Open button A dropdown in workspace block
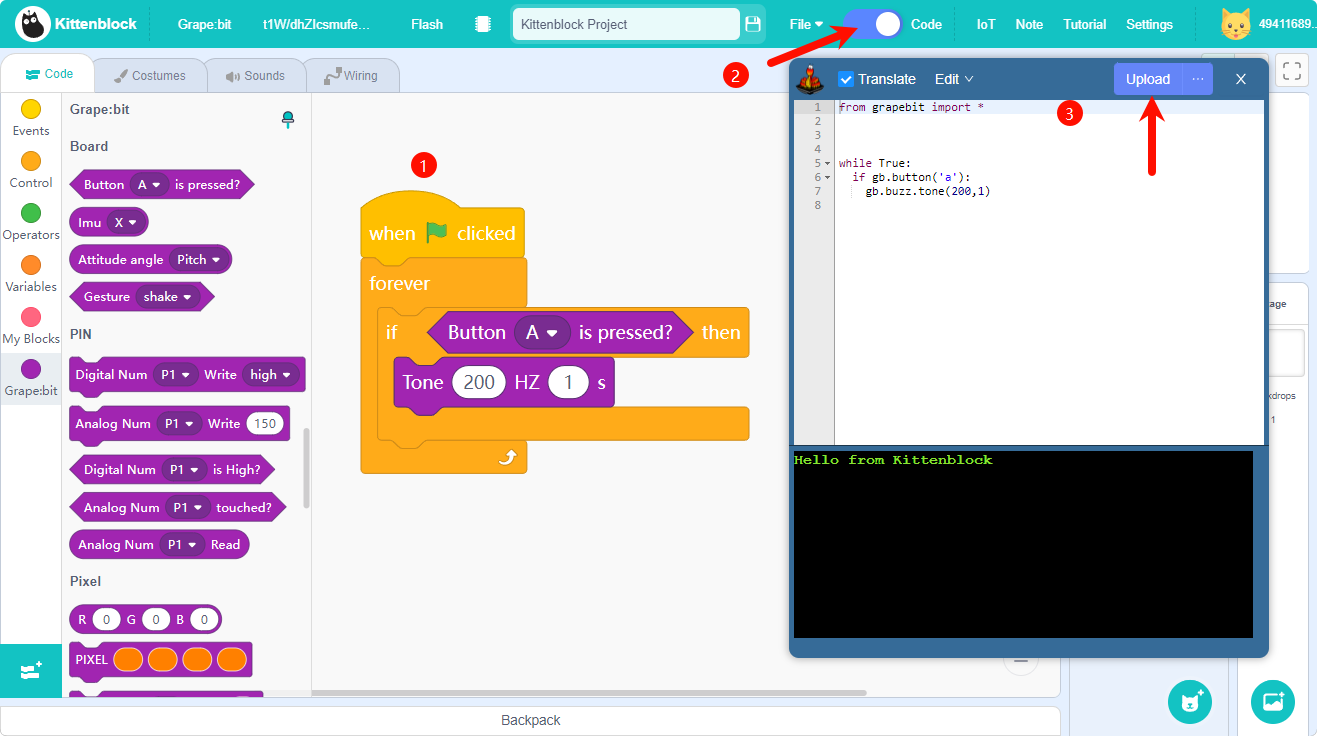This screenshot has width=1317, height=736. (542, 332)
